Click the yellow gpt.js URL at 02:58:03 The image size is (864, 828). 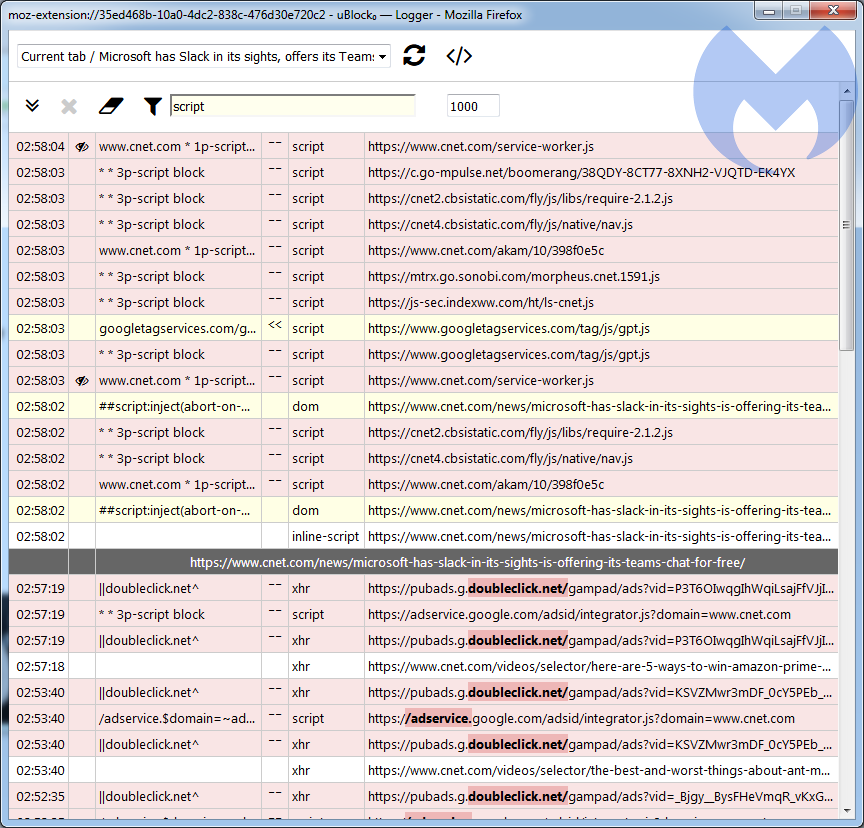click(x=509, y=328)
